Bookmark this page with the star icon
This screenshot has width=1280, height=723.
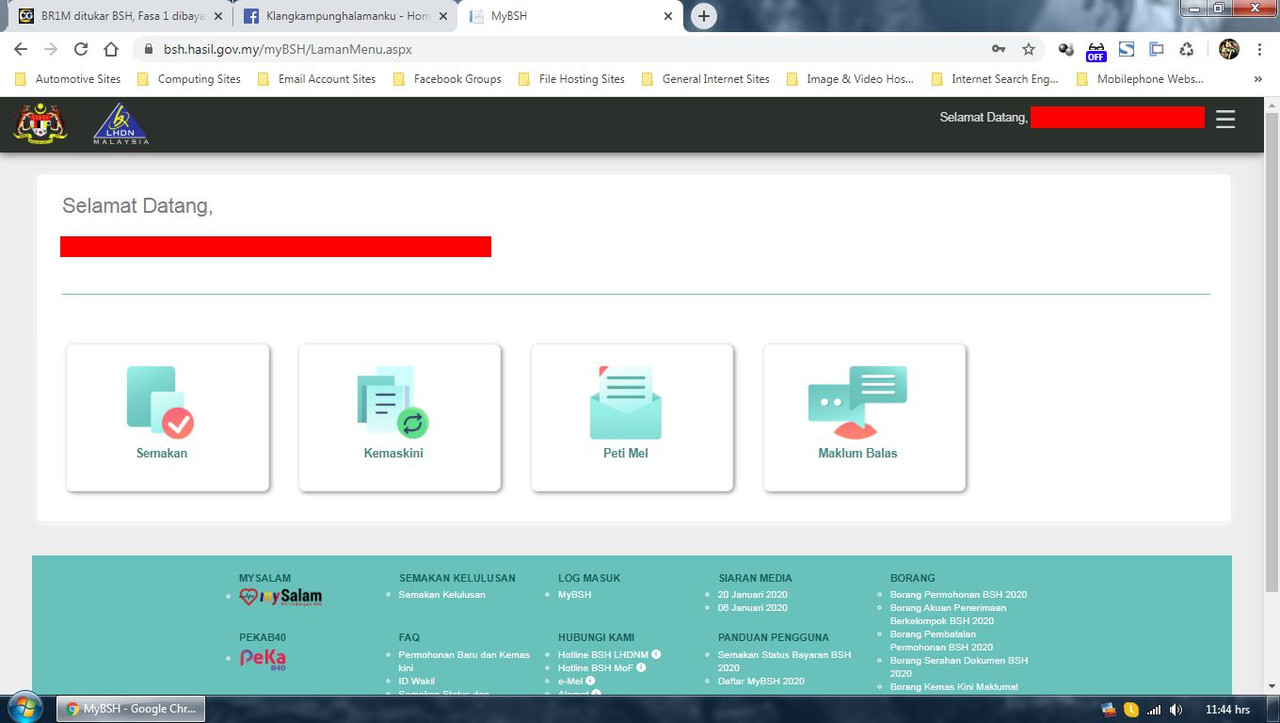click(x=1028, y=49)
